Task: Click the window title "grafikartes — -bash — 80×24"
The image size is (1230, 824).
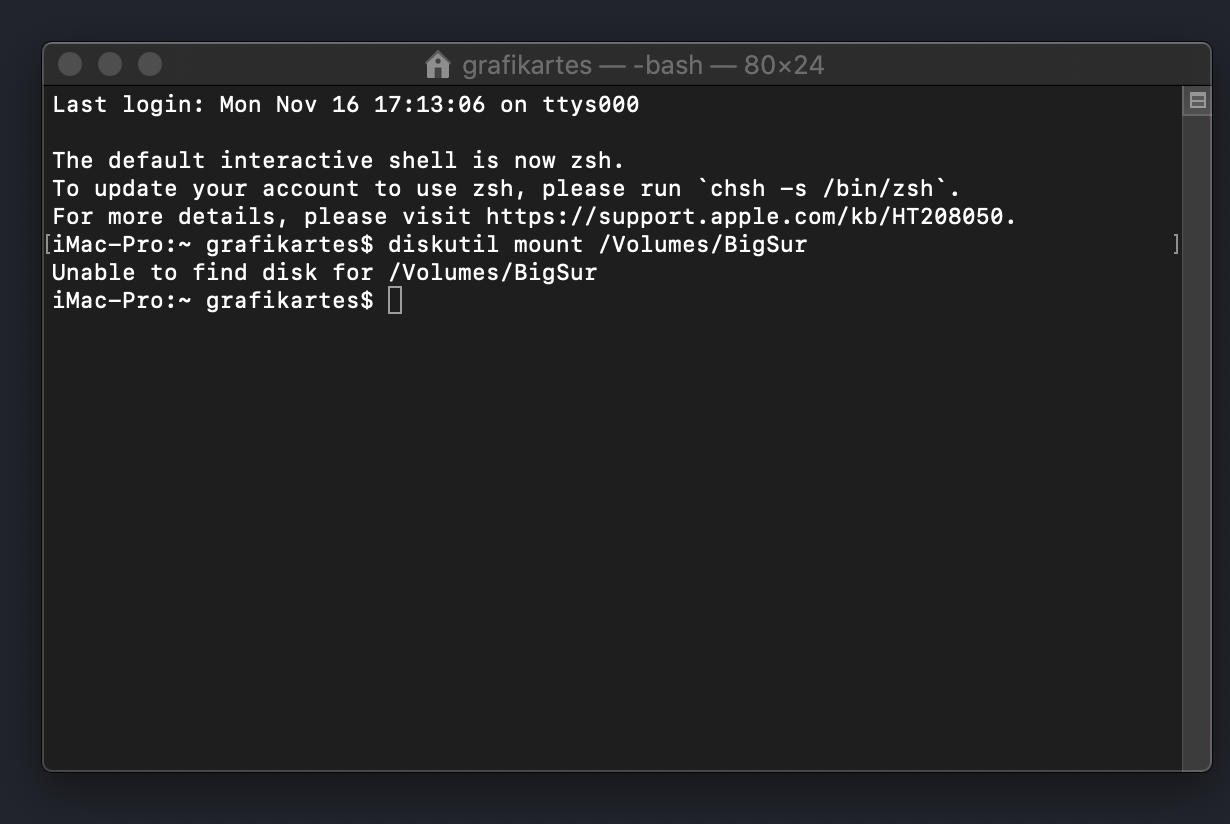Action: point(643,65)
